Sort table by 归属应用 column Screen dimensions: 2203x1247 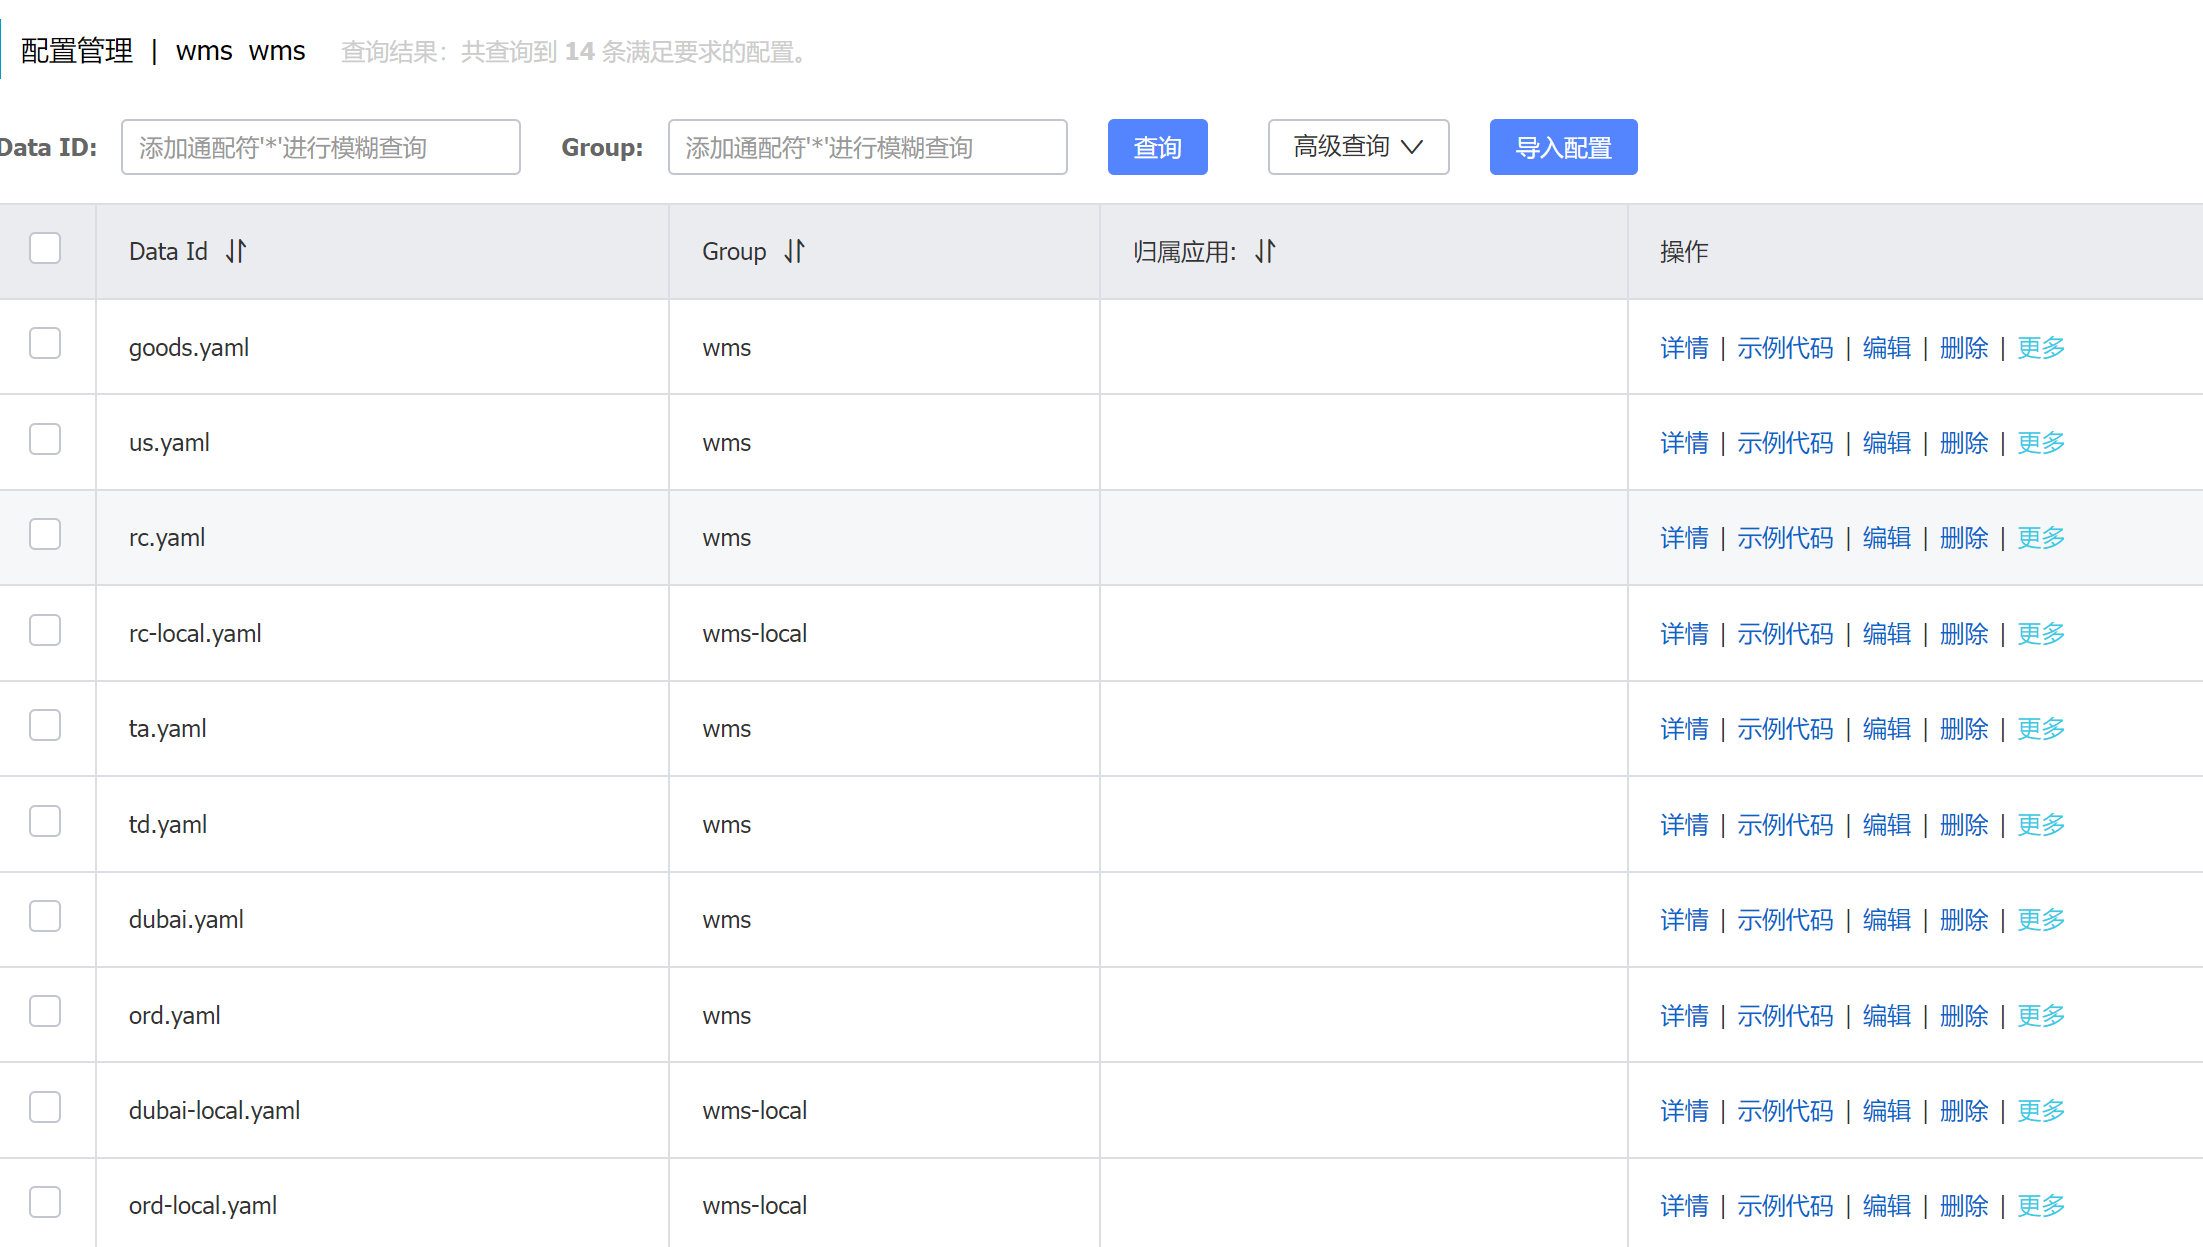(1266, 251)
